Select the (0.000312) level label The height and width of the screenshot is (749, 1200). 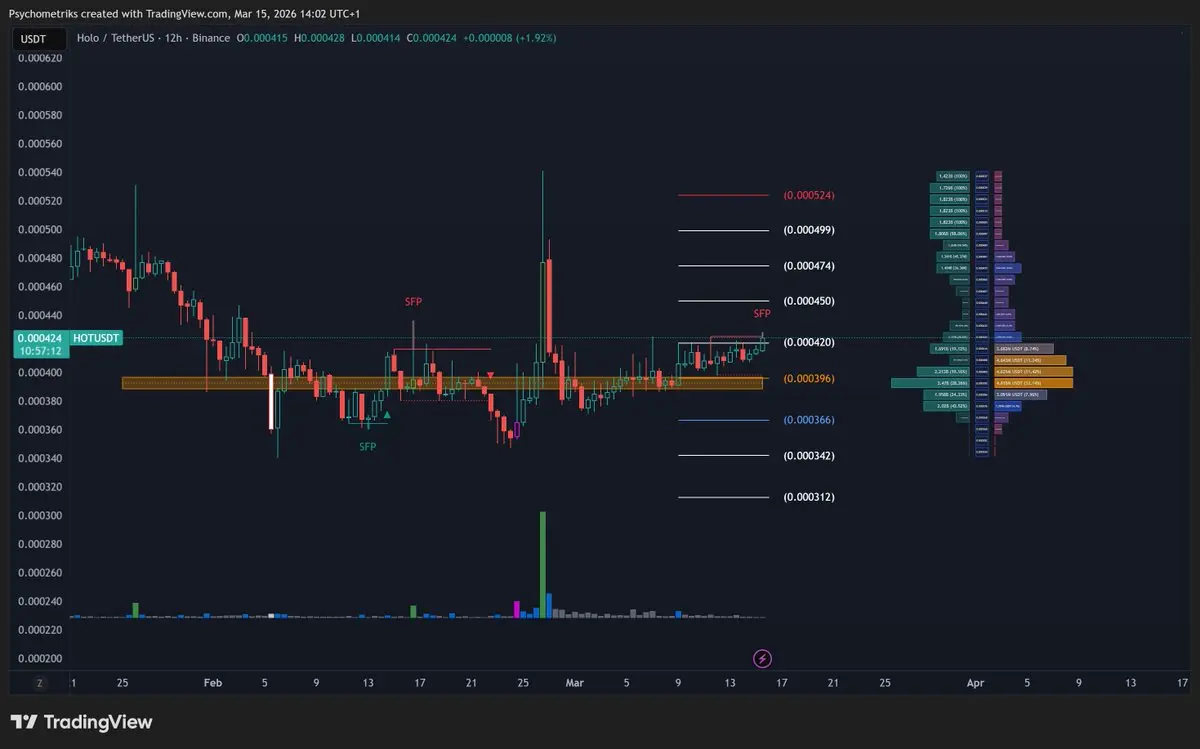click(x=808, y=497)
